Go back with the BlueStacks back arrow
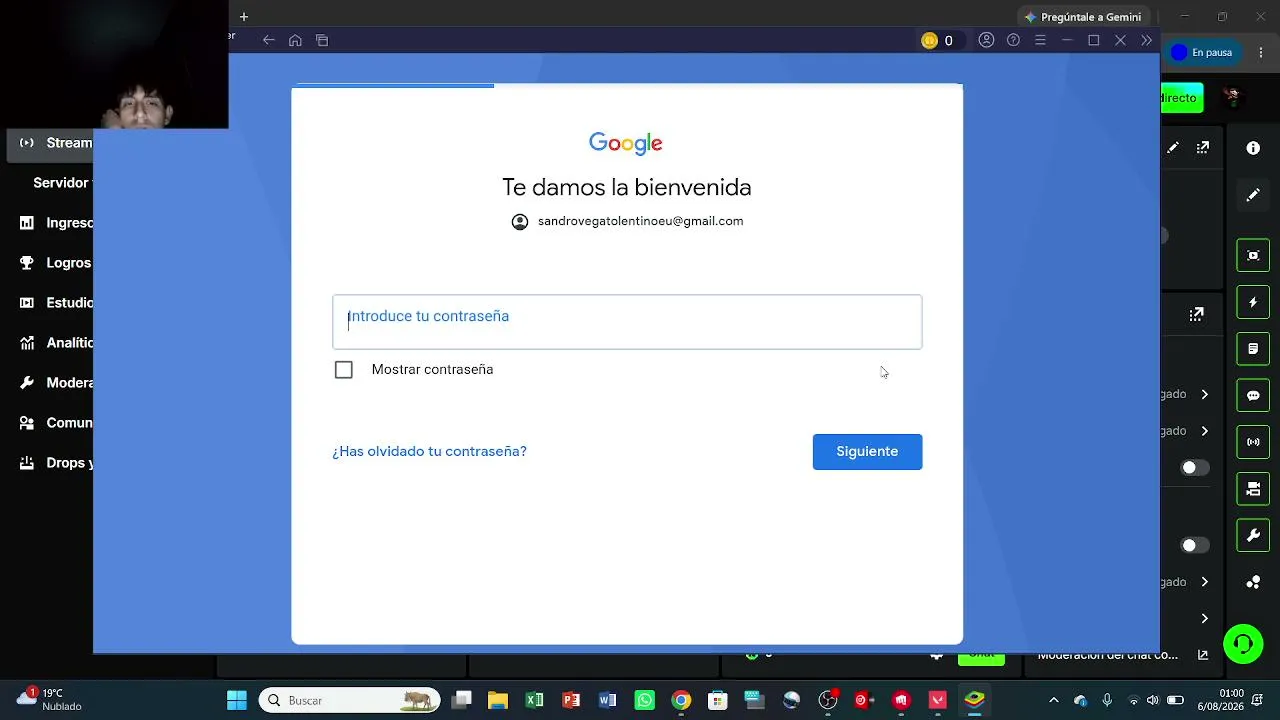Screen dimensions: 1280x720 (268, 40)
